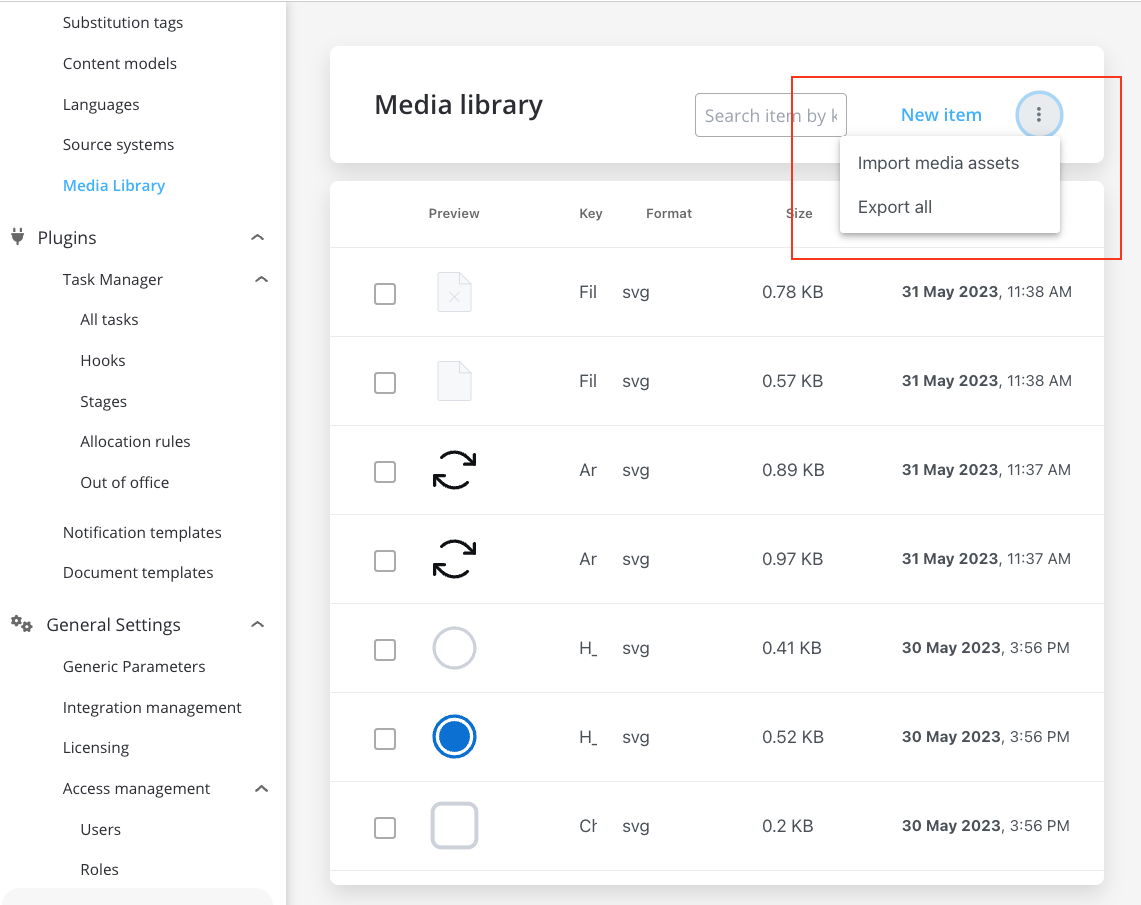Open refresh arrows preview of 0.89 KB item
The width and height of the screenshot is (1141, 905).
coord(454,470)
